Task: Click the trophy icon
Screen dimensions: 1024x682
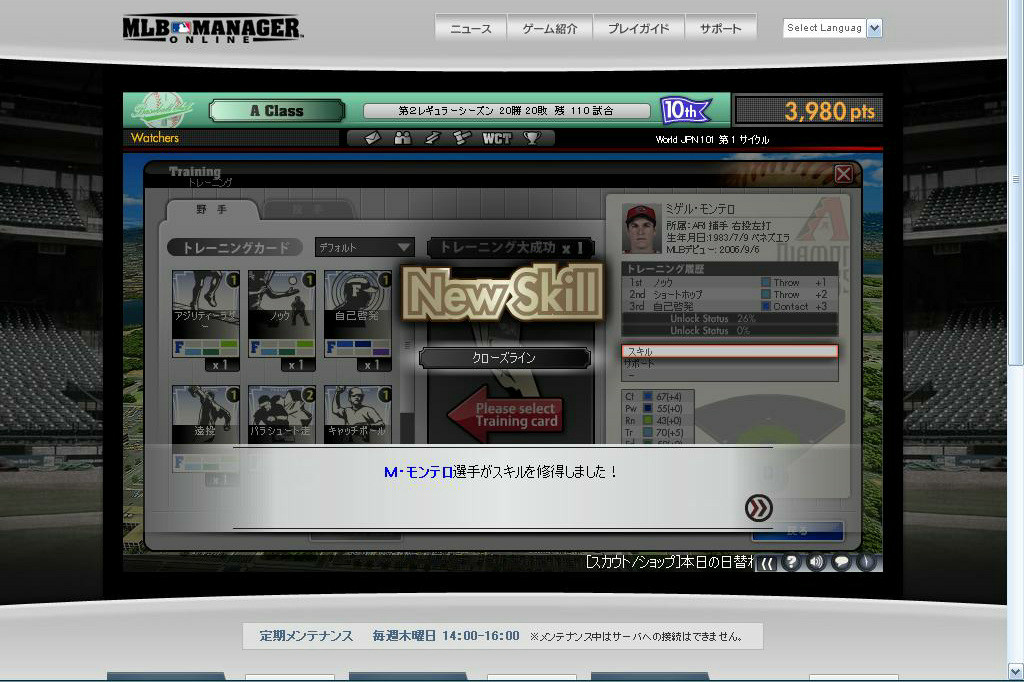Action: (532, 138)
